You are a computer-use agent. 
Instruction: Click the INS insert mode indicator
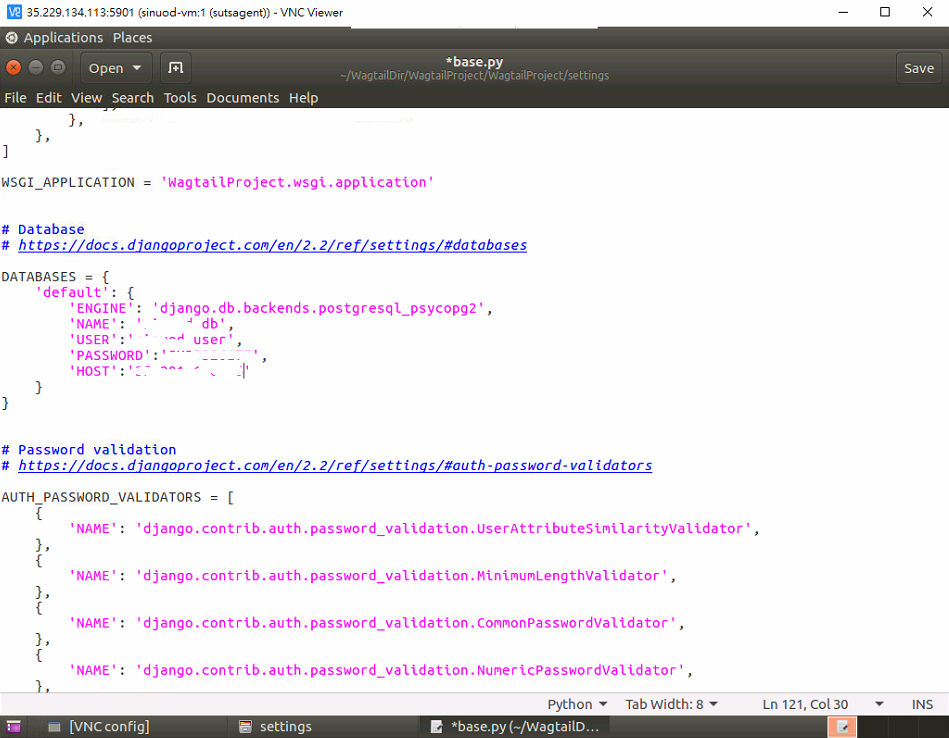click(922, 704)
